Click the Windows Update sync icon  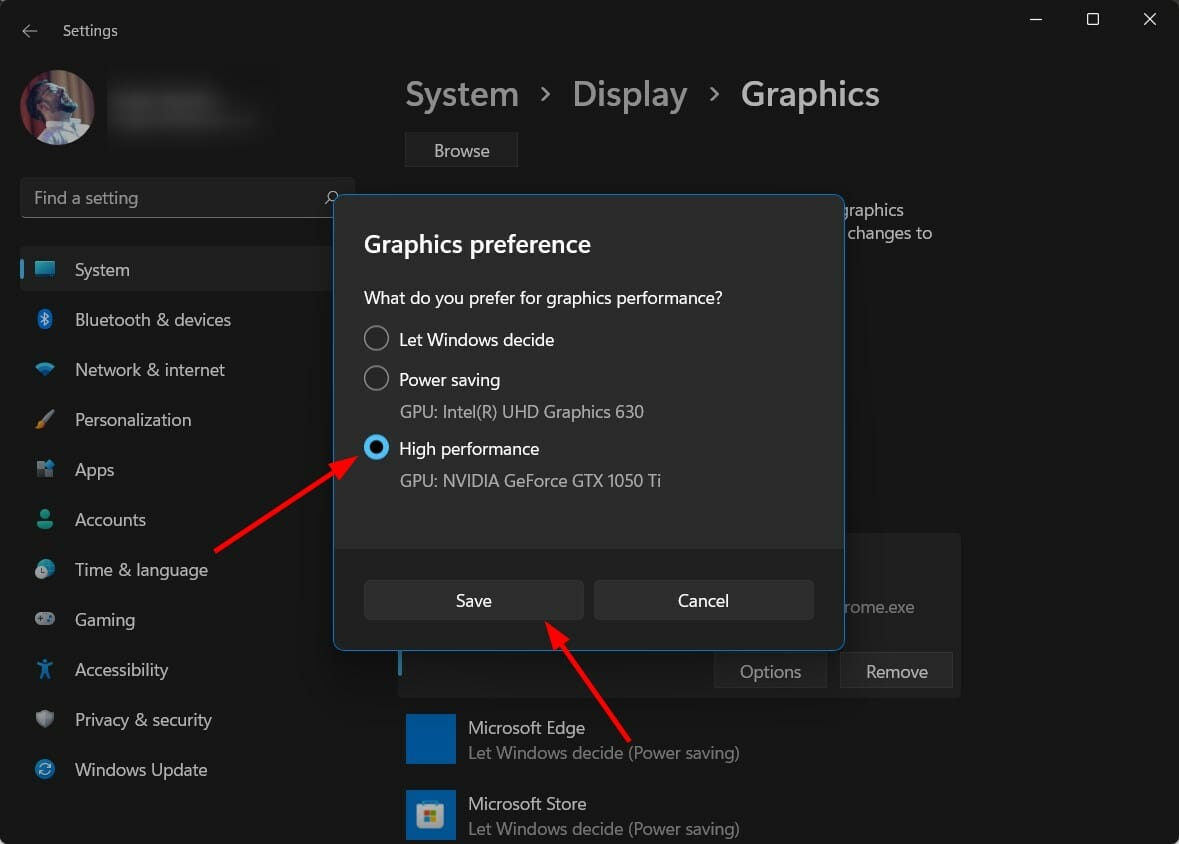pos(45,770)
